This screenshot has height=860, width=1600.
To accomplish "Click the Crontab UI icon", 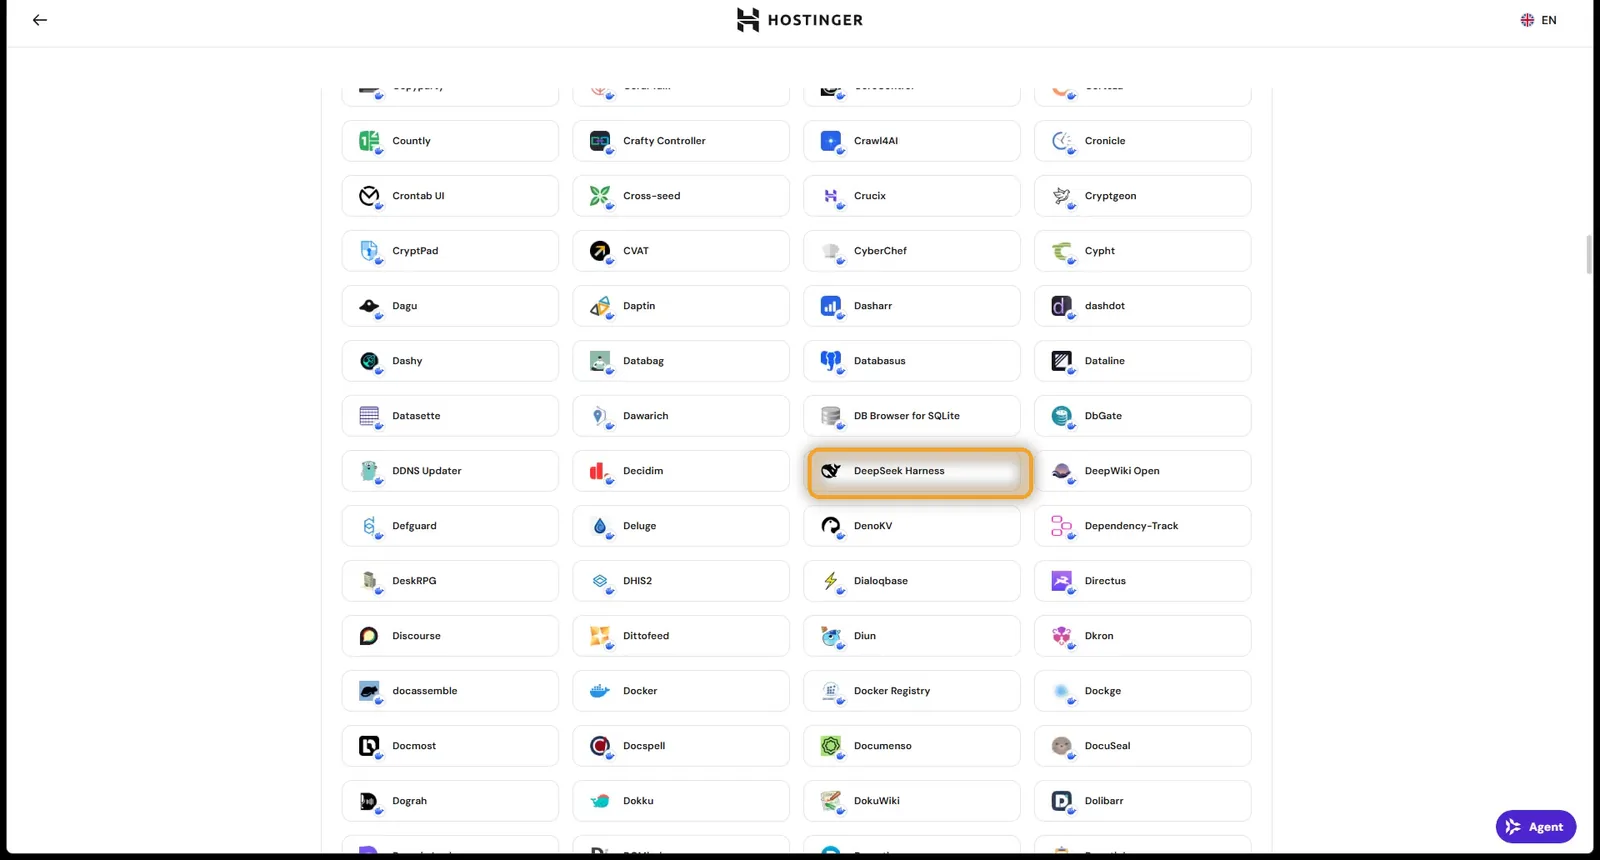I will click(x=369, y=196).
